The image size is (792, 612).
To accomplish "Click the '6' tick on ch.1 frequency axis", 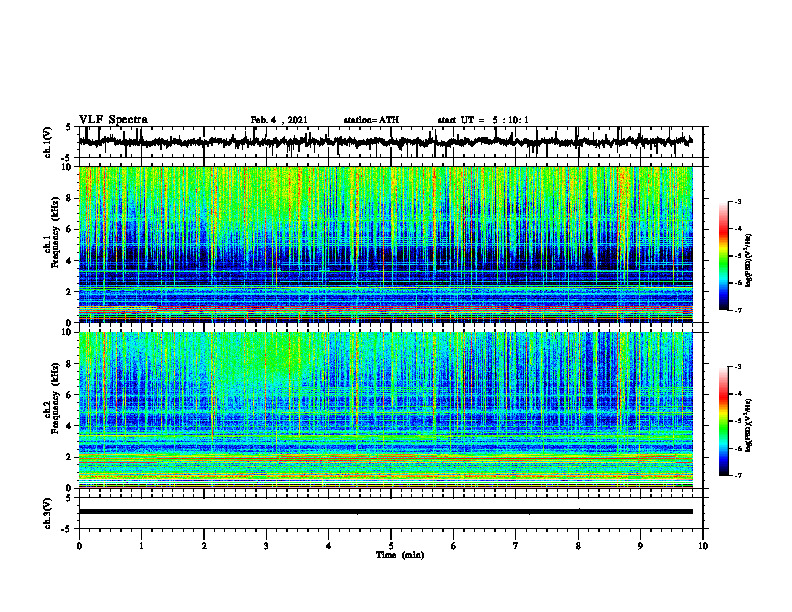I will 69,229.
